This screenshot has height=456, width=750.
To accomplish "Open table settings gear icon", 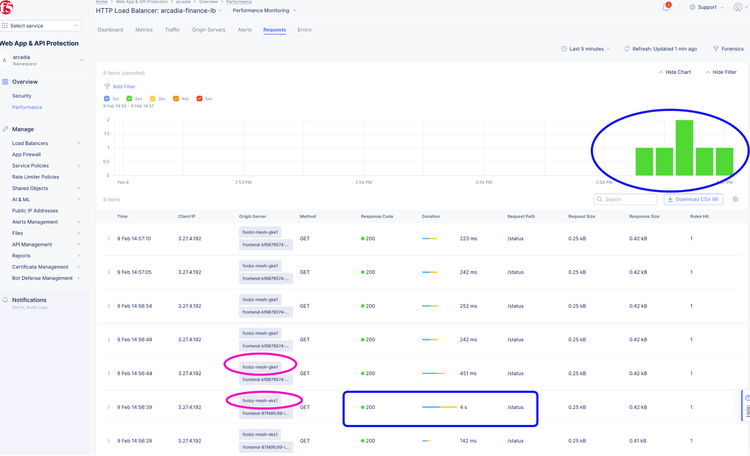I will (x=735, y=199).
